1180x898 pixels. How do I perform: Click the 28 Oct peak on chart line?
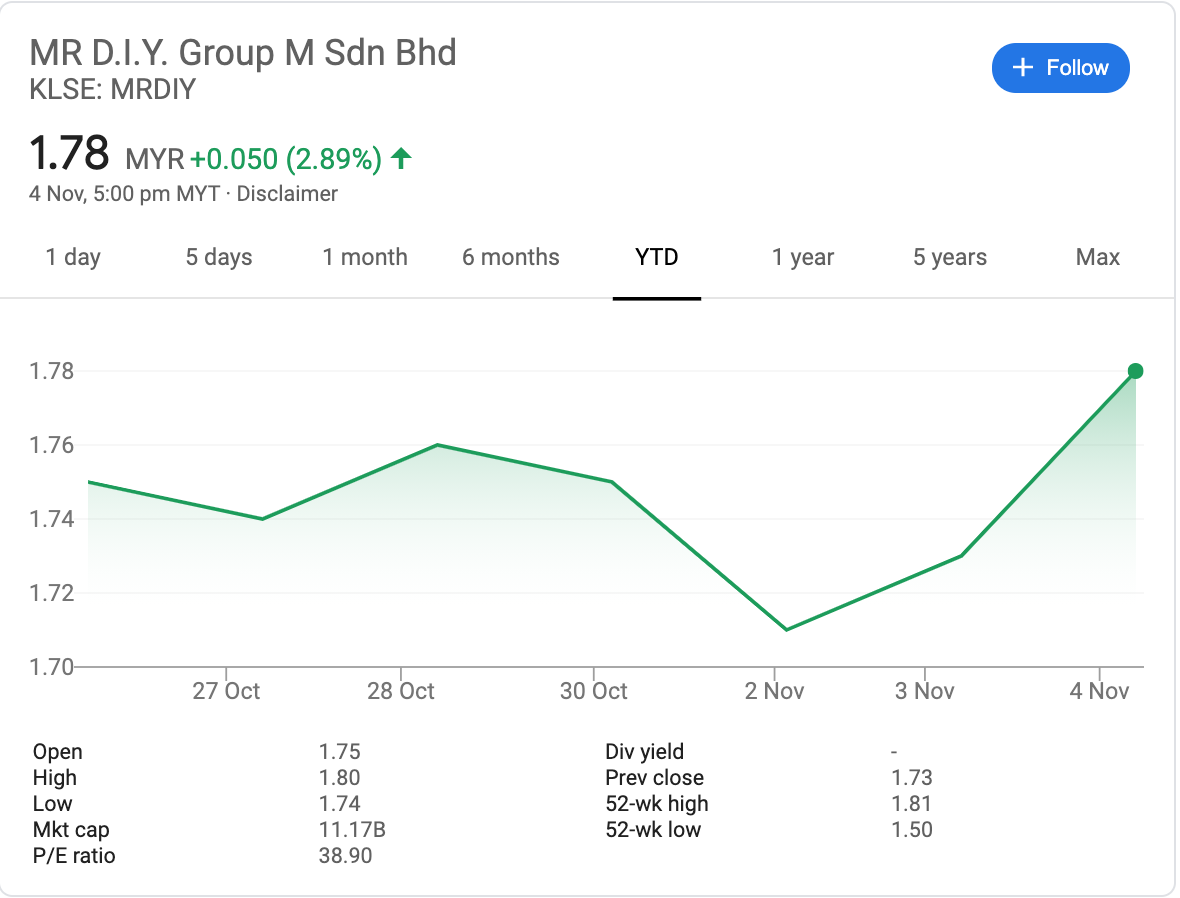click(438, 445)
